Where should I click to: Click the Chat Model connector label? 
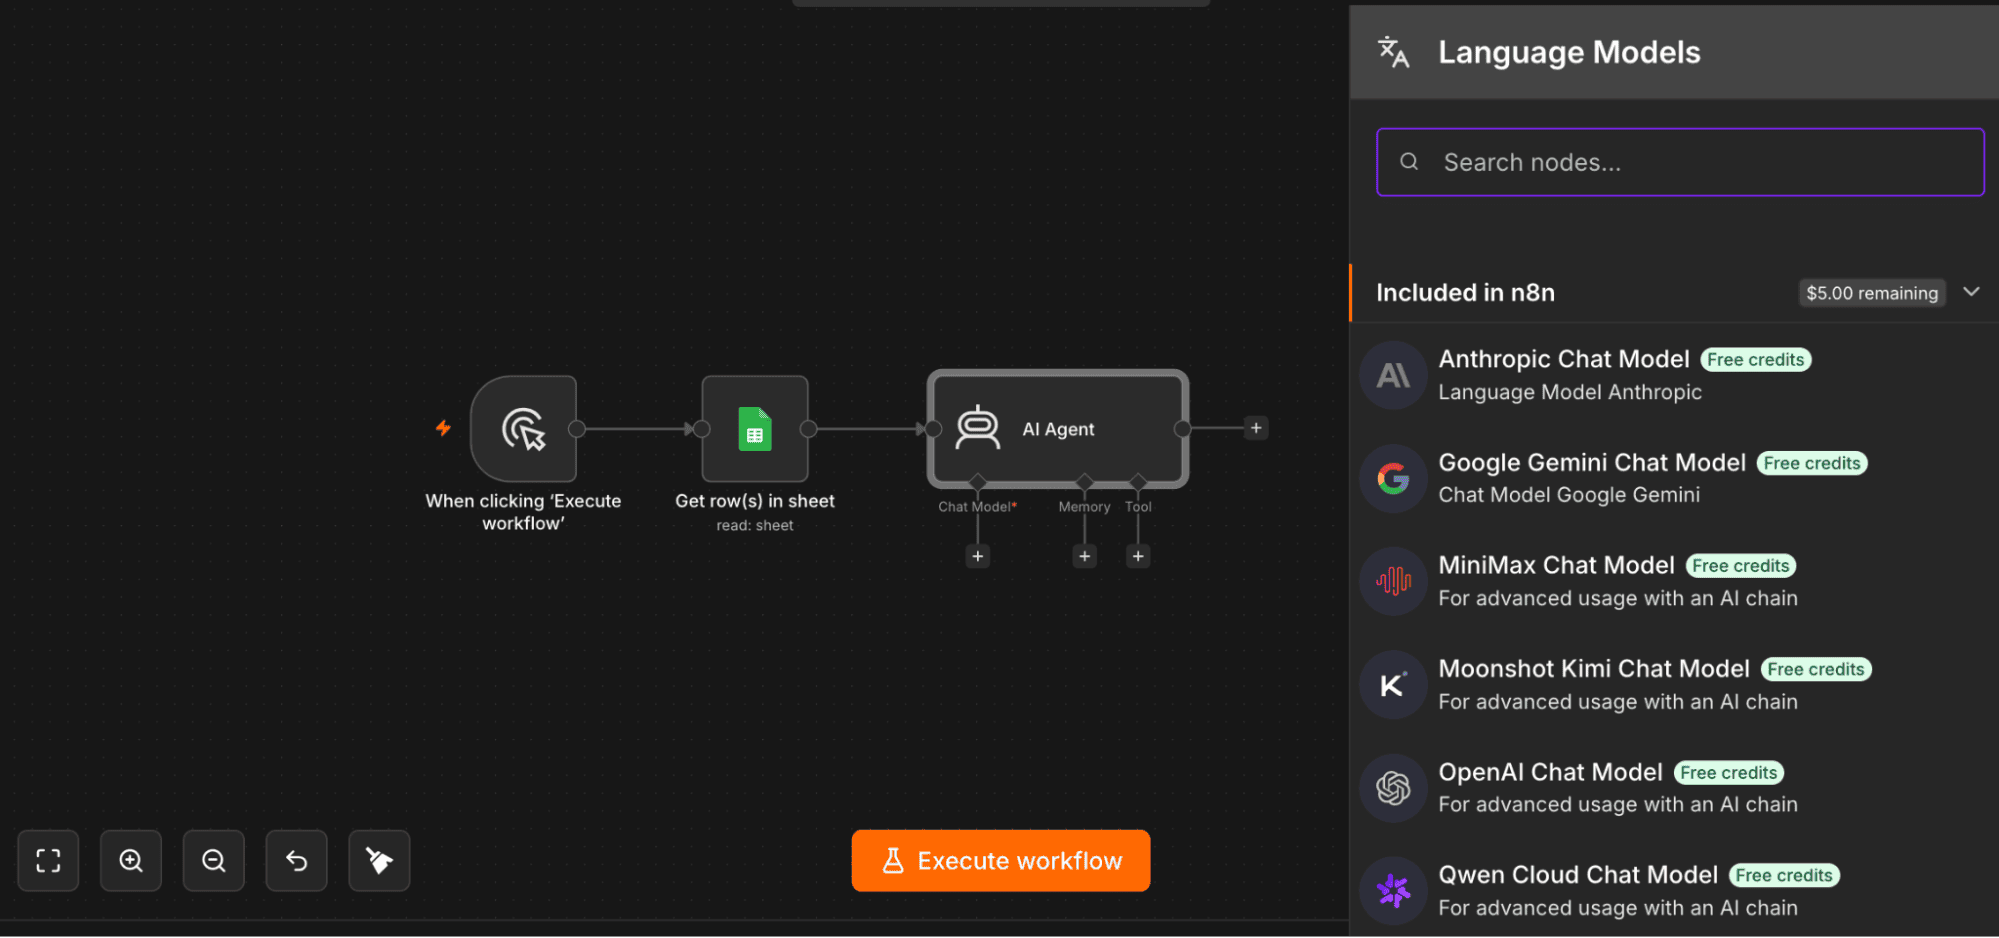(977, 507)
